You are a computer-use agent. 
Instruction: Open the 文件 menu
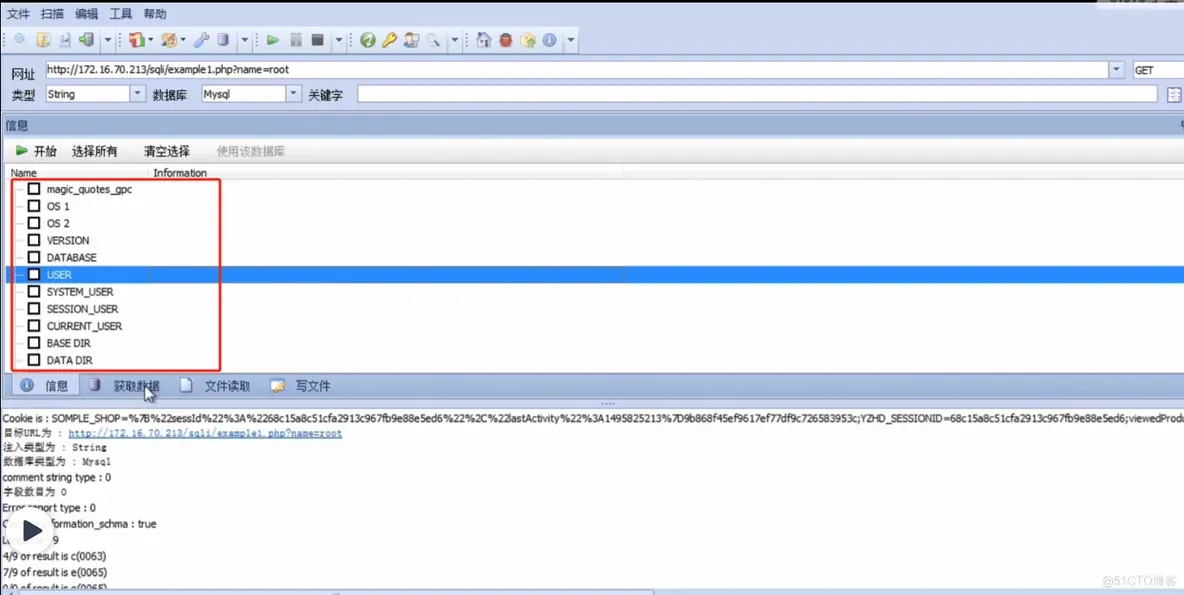click(x=18, y=14)
